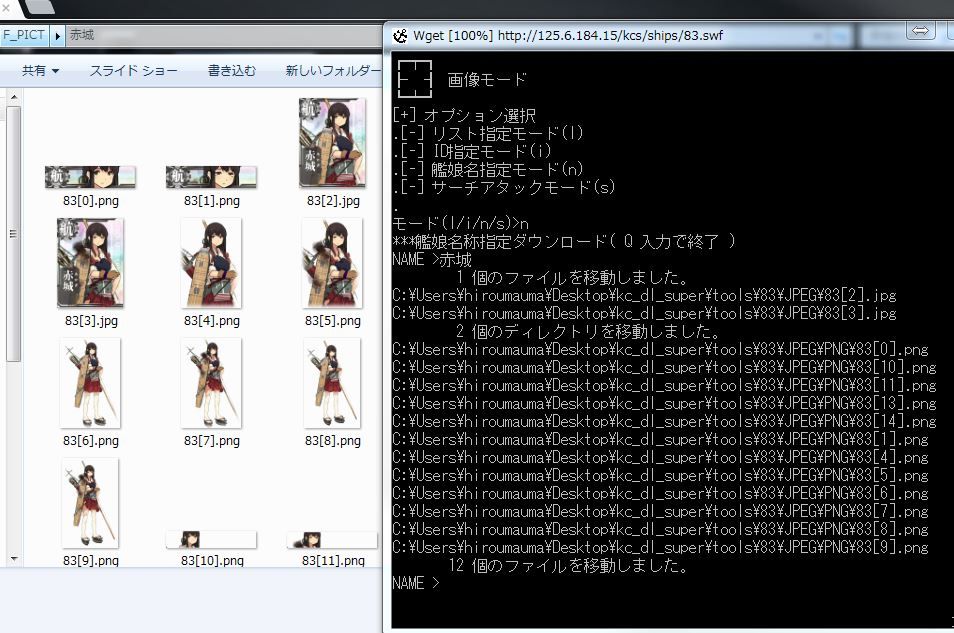954x633 pixels.
Task: Click the 83[9].png file name
Action: coord(91,560)
